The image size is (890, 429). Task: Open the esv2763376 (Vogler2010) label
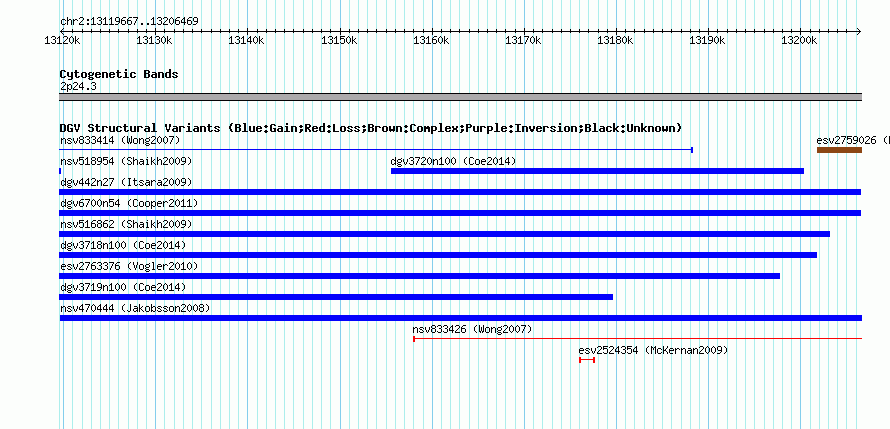point(129,266)
